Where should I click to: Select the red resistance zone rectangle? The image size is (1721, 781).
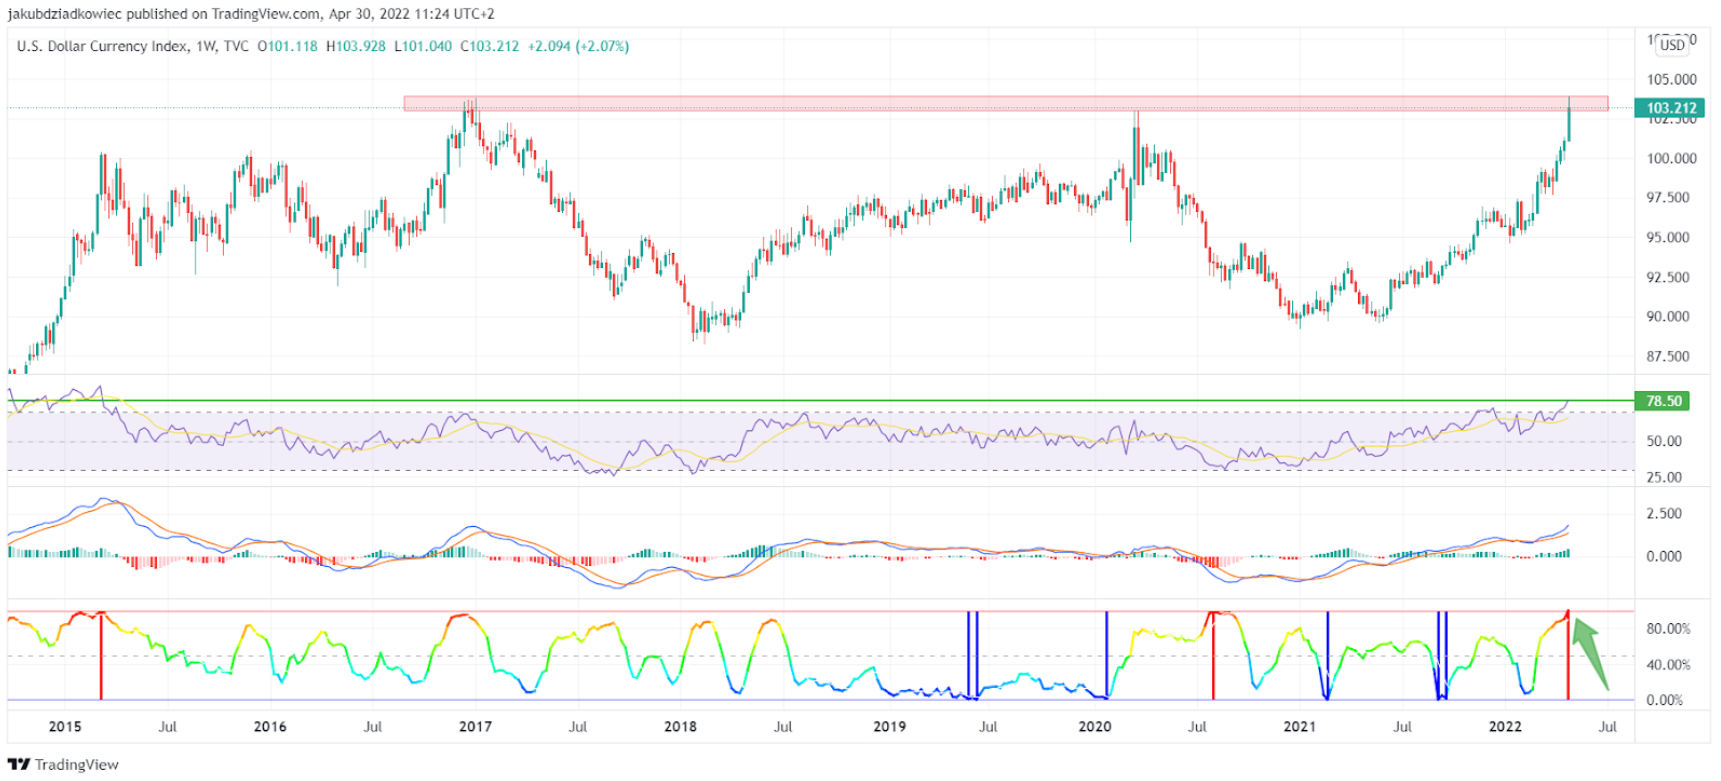tap(1006, 103)
